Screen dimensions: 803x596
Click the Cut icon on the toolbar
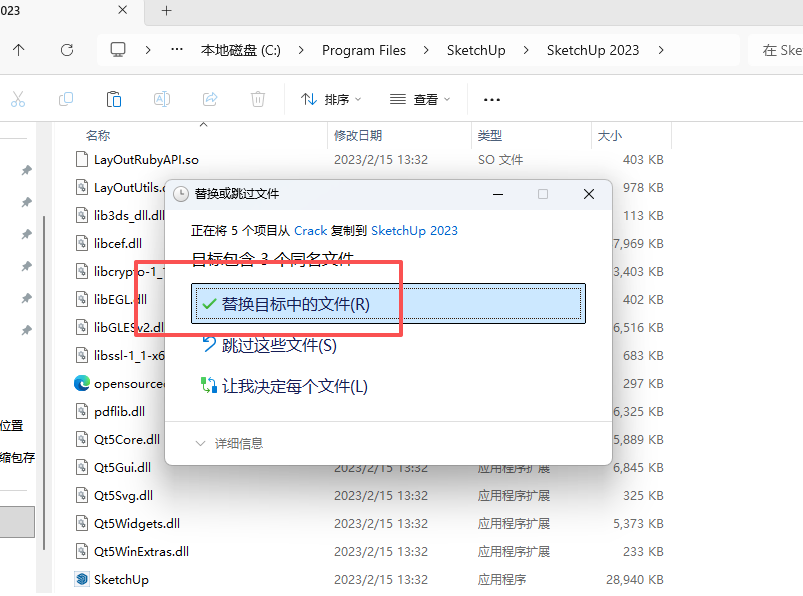click(x=18, y=98)
